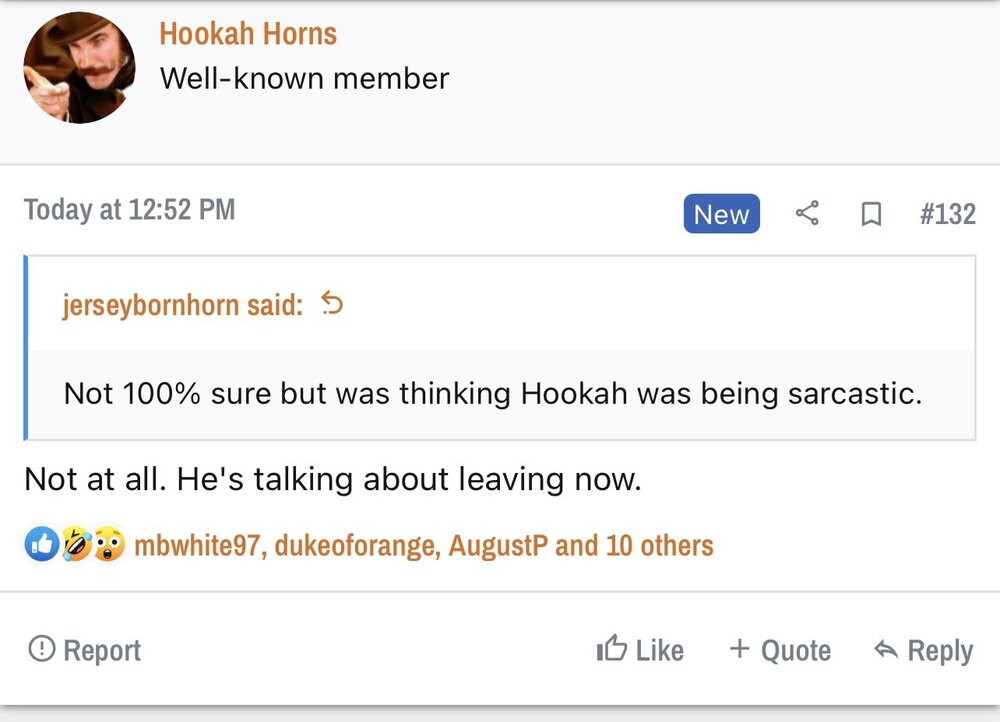1000x722 pixels.
Task: Click the arrow beside jerseybornhorn said
Action: tap(332, 304)
